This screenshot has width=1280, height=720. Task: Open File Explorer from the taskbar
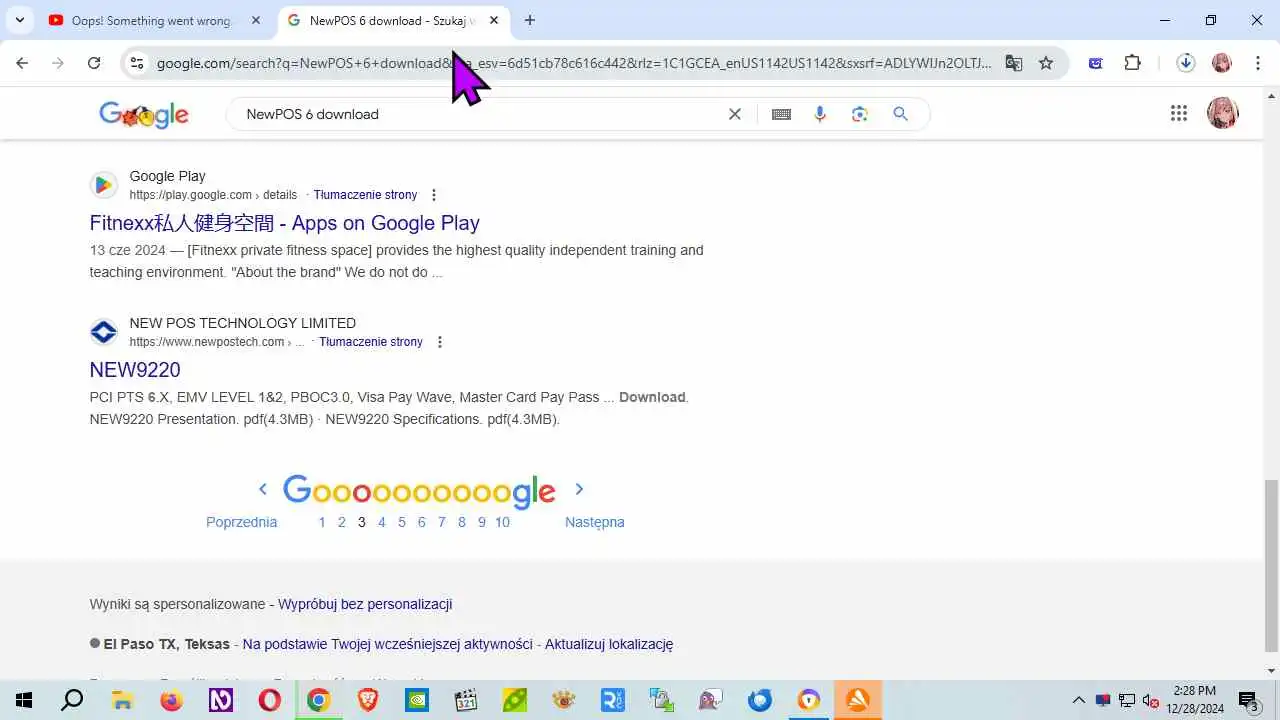pos(121,700)
